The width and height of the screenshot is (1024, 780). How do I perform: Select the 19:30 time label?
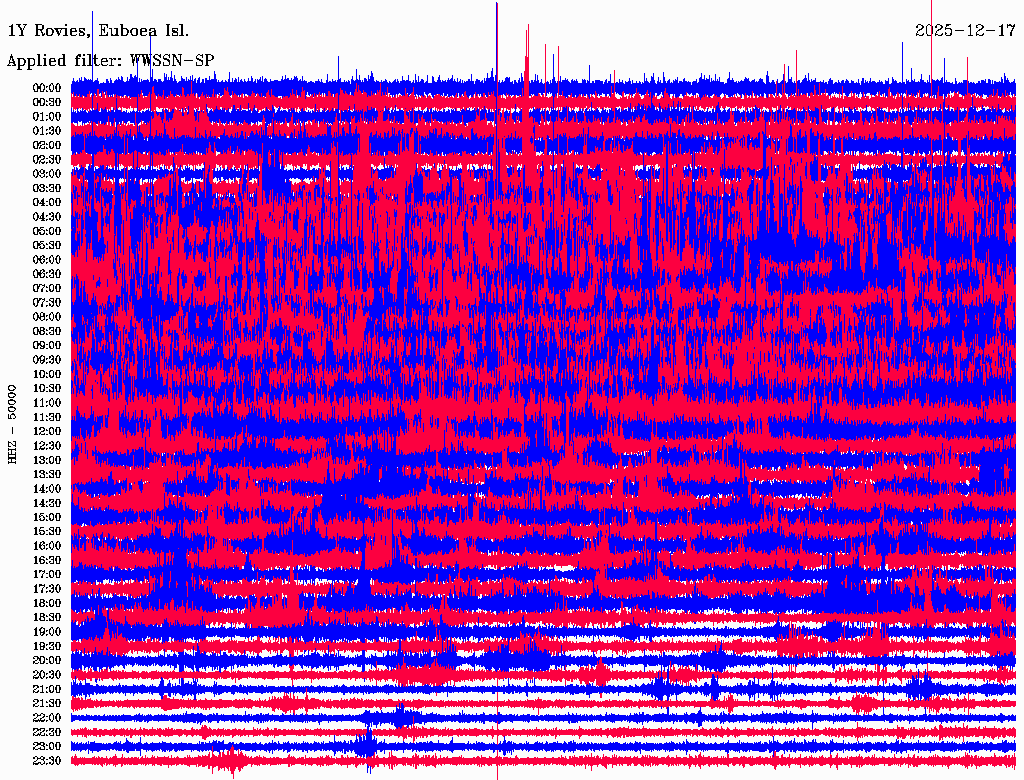point(47,646)
